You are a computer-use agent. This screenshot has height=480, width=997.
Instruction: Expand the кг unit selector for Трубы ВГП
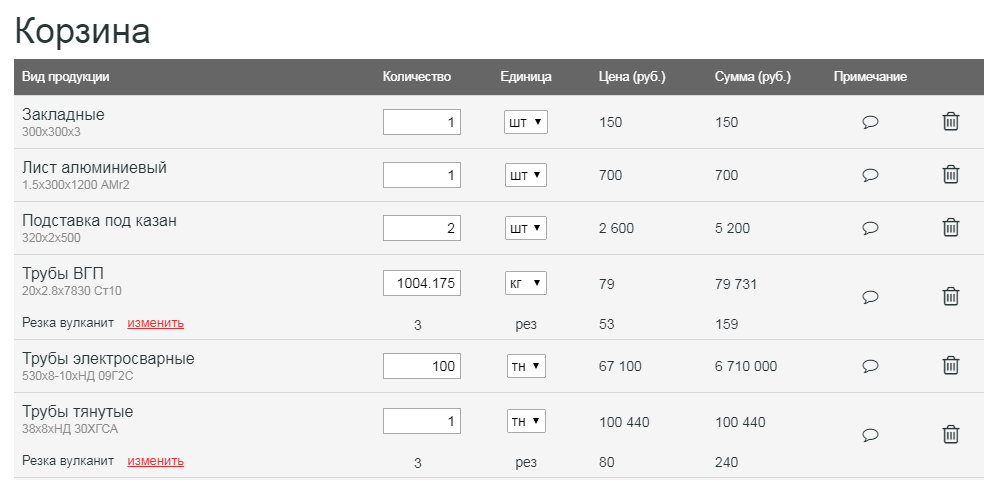pyautogui.click(x=526, y=284)
